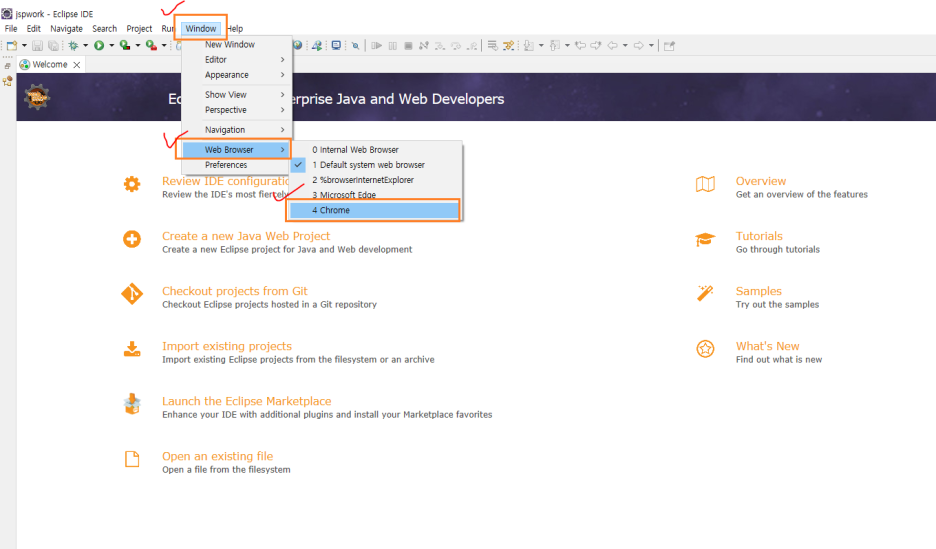Open the File menu
Image resolution: width=936 pixels, height=549 pixels.
click(11, 29)
